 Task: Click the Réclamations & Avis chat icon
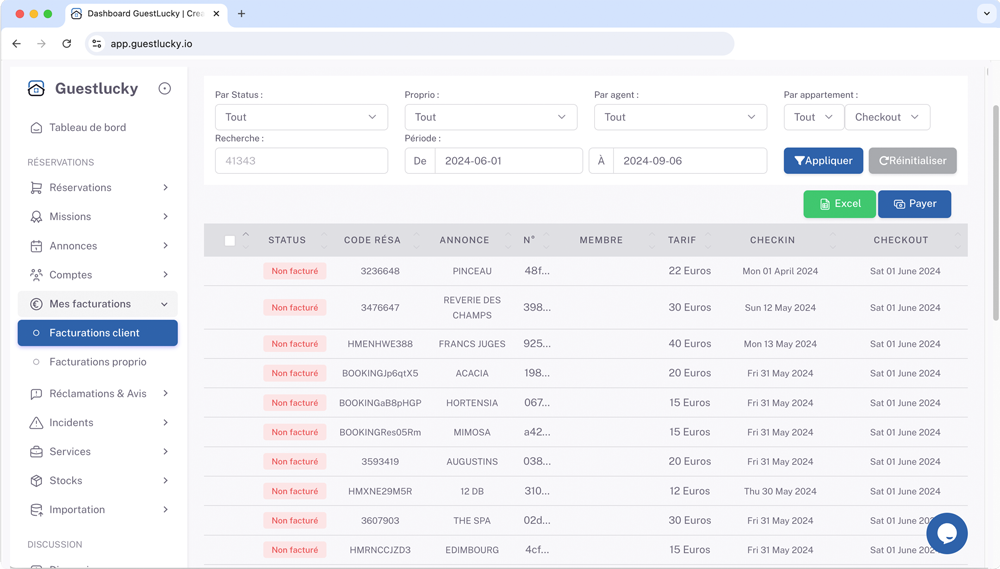pos(36,394)
